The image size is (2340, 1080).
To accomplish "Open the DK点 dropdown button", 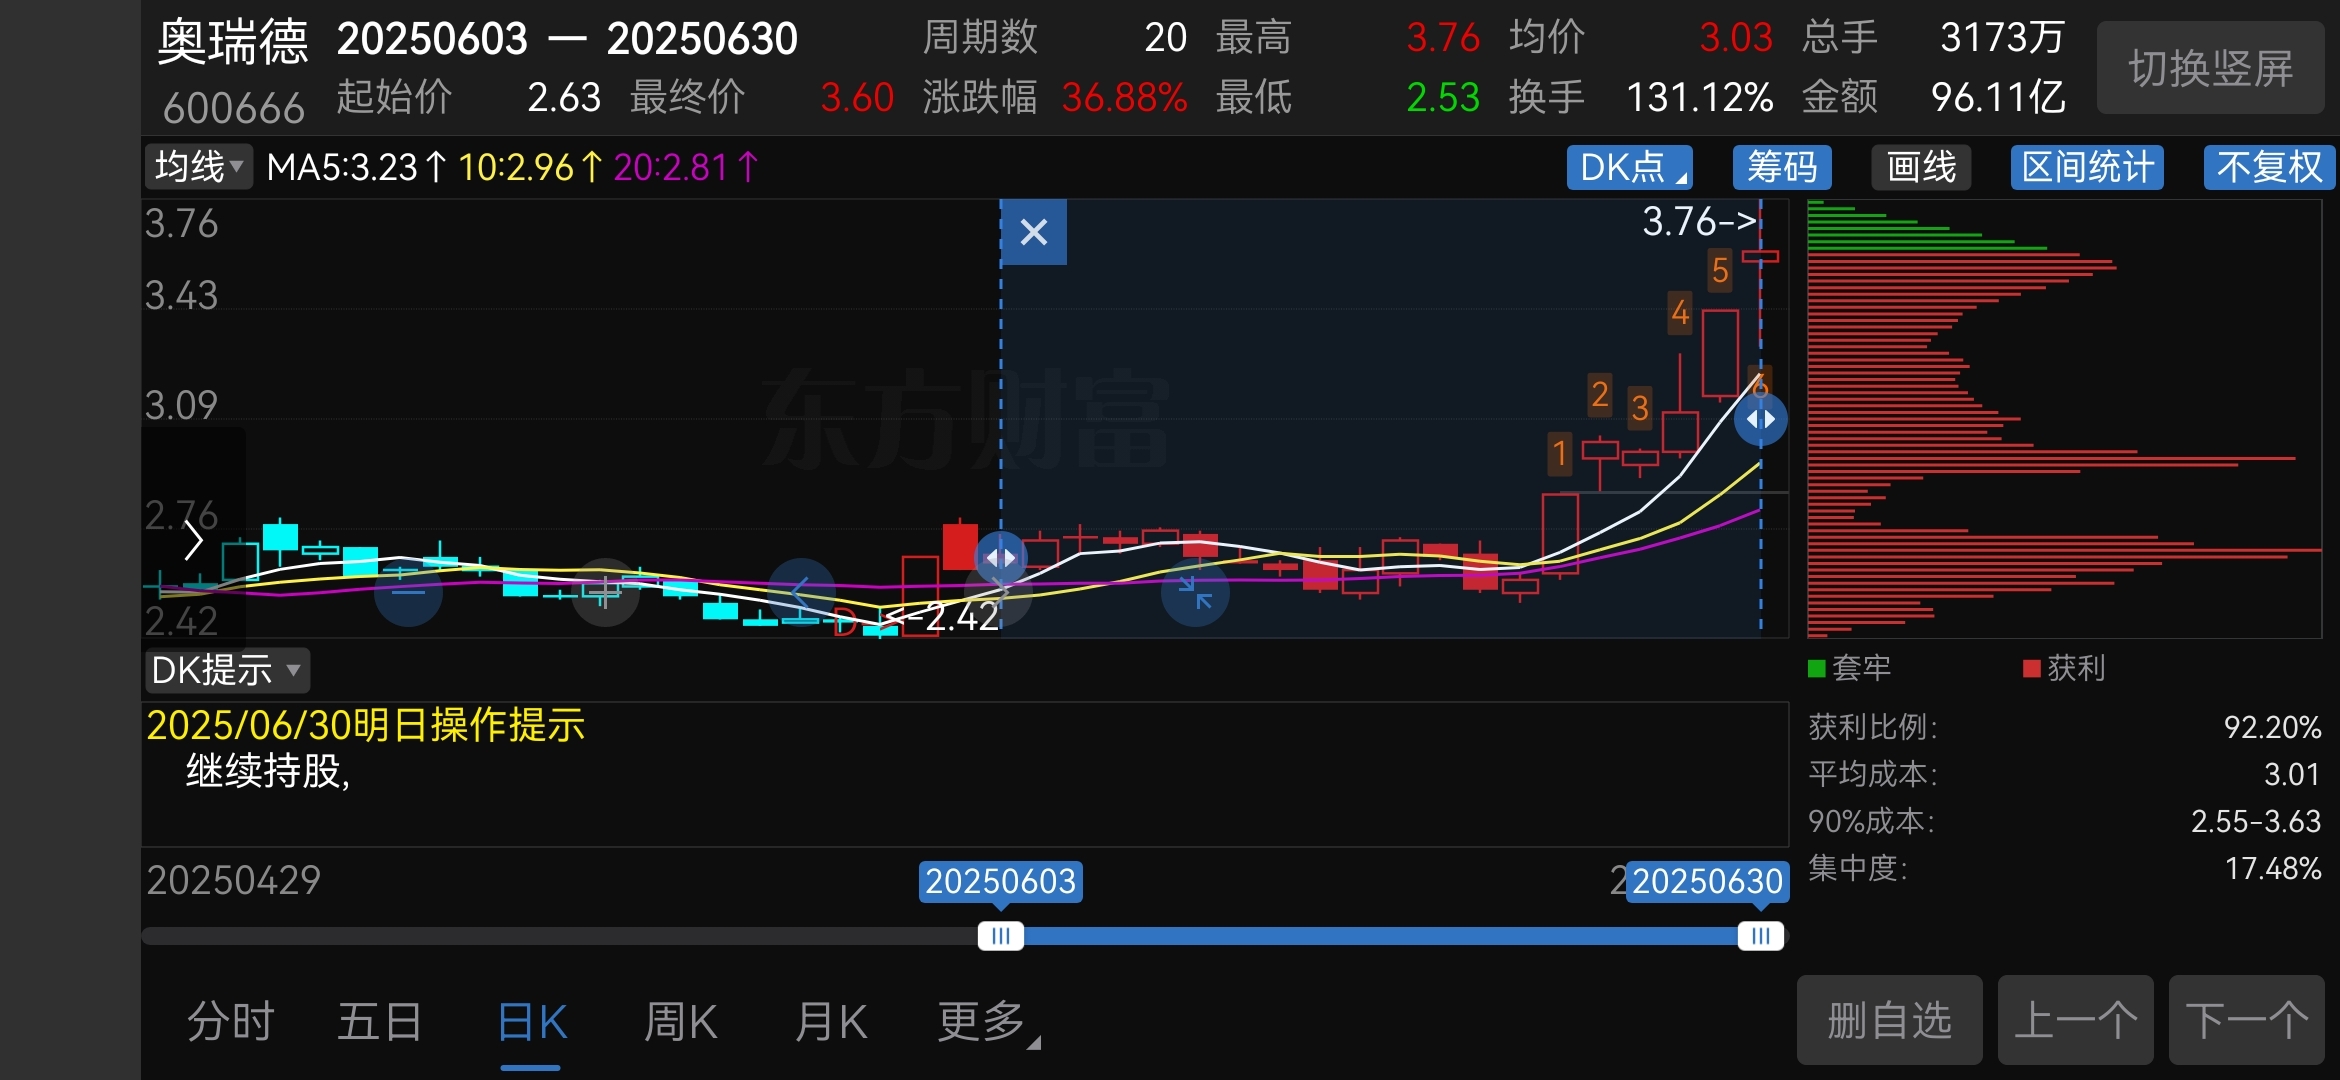I will coord(1630,167).
